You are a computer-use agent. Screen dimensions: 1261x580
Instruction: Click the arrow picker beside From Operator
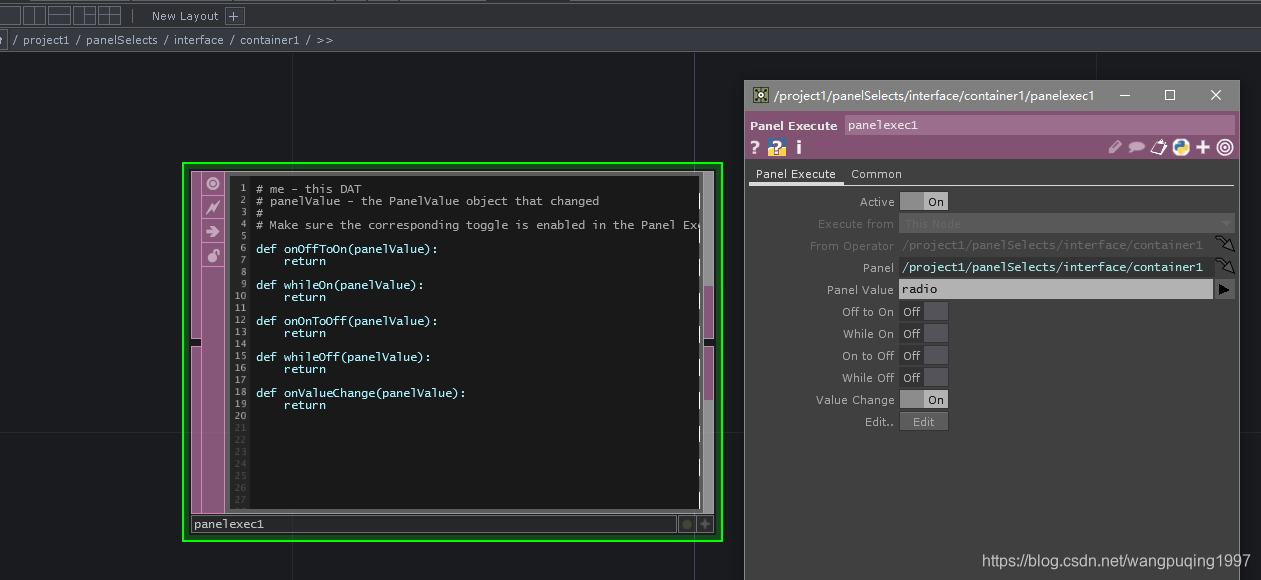(x=1225, y=245)
